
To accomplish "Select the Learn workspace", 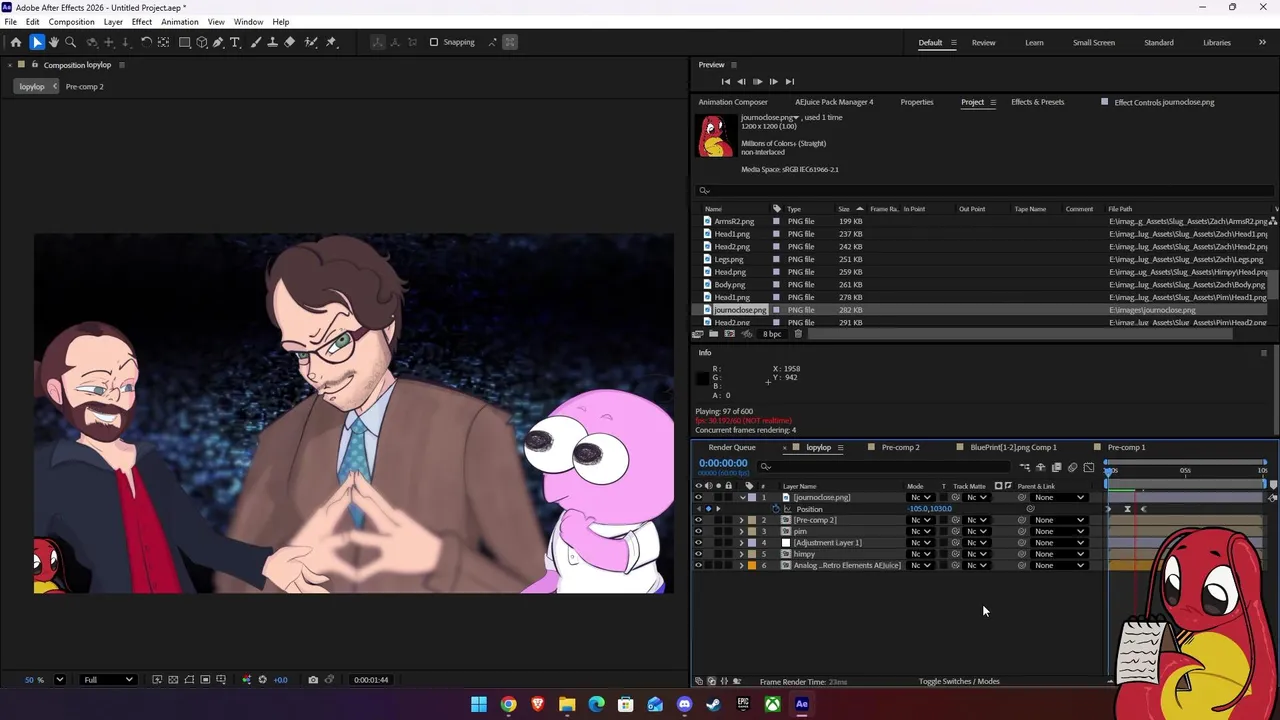I will (1034, 42).
